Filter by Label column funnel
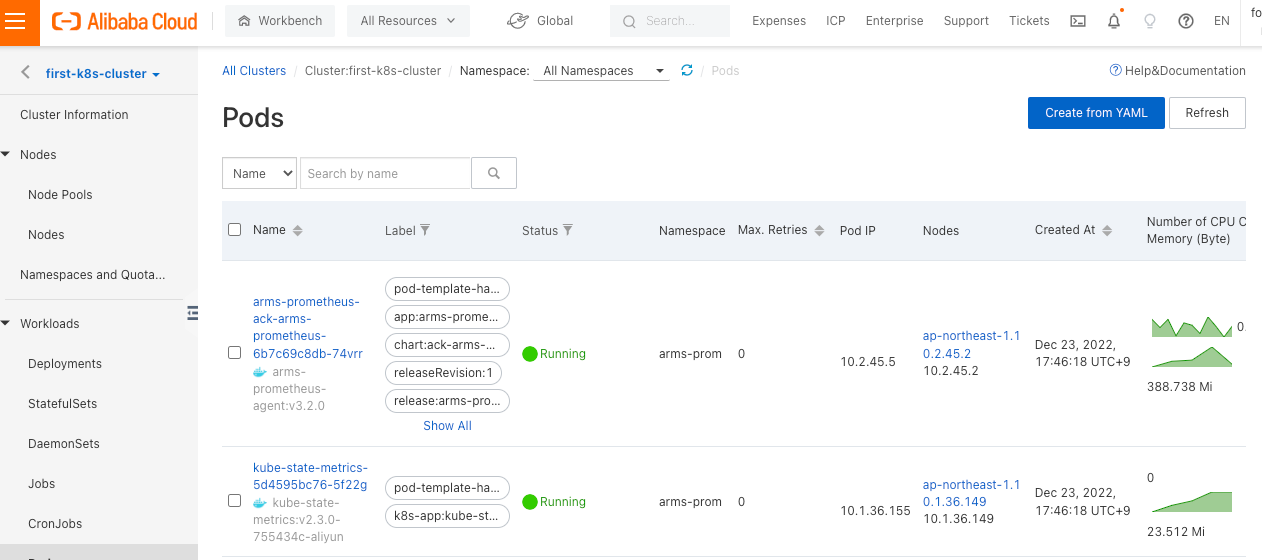The image size is (1262, 560). tap(425, 230)
